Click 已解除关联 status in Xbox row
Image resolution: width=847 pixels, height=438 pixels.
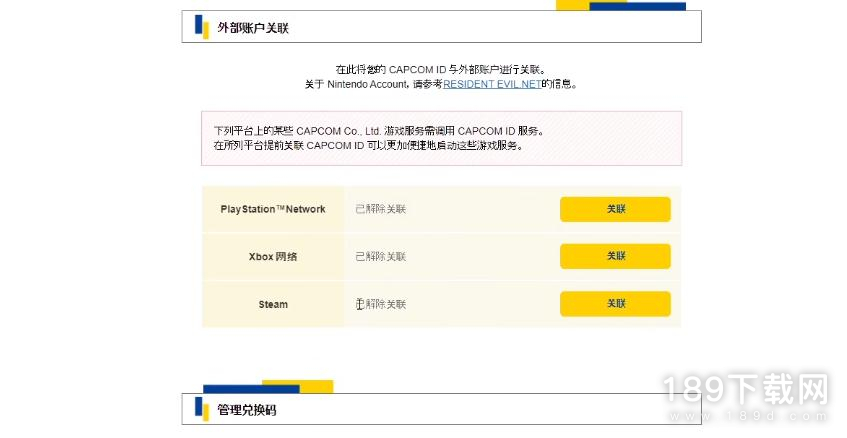381,257
